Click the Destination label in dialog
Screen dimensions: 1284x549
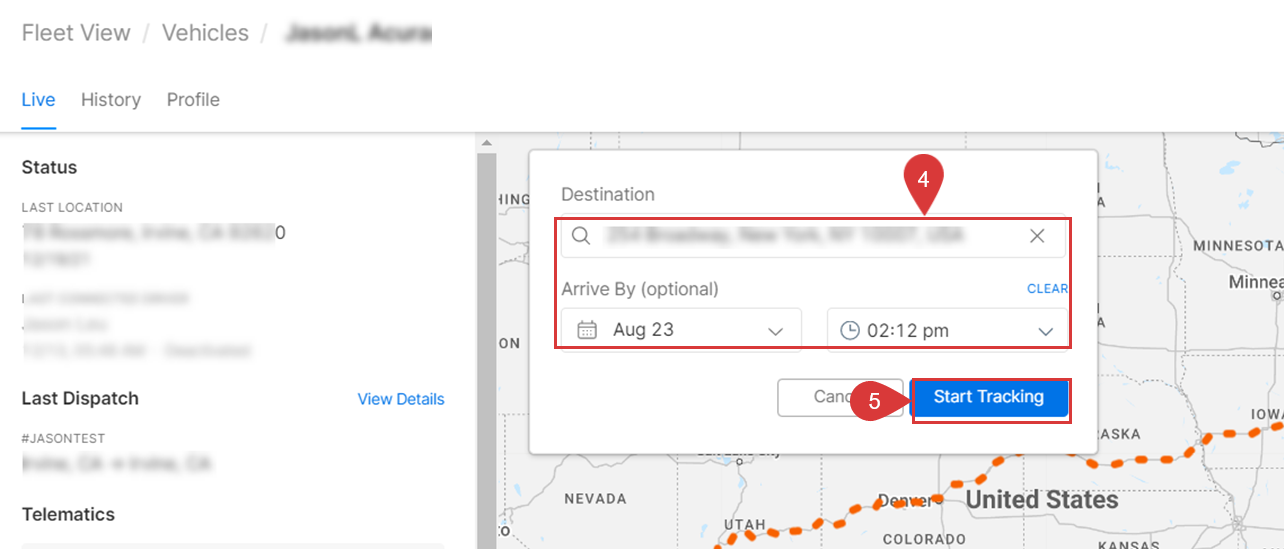tap(608, 194)
